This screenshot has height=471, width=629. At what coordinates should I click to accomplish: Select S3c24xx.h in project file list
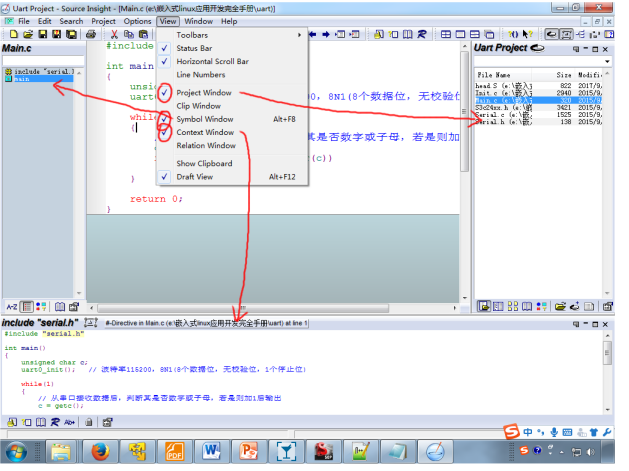pyautogui.click(x=538, y=108)
